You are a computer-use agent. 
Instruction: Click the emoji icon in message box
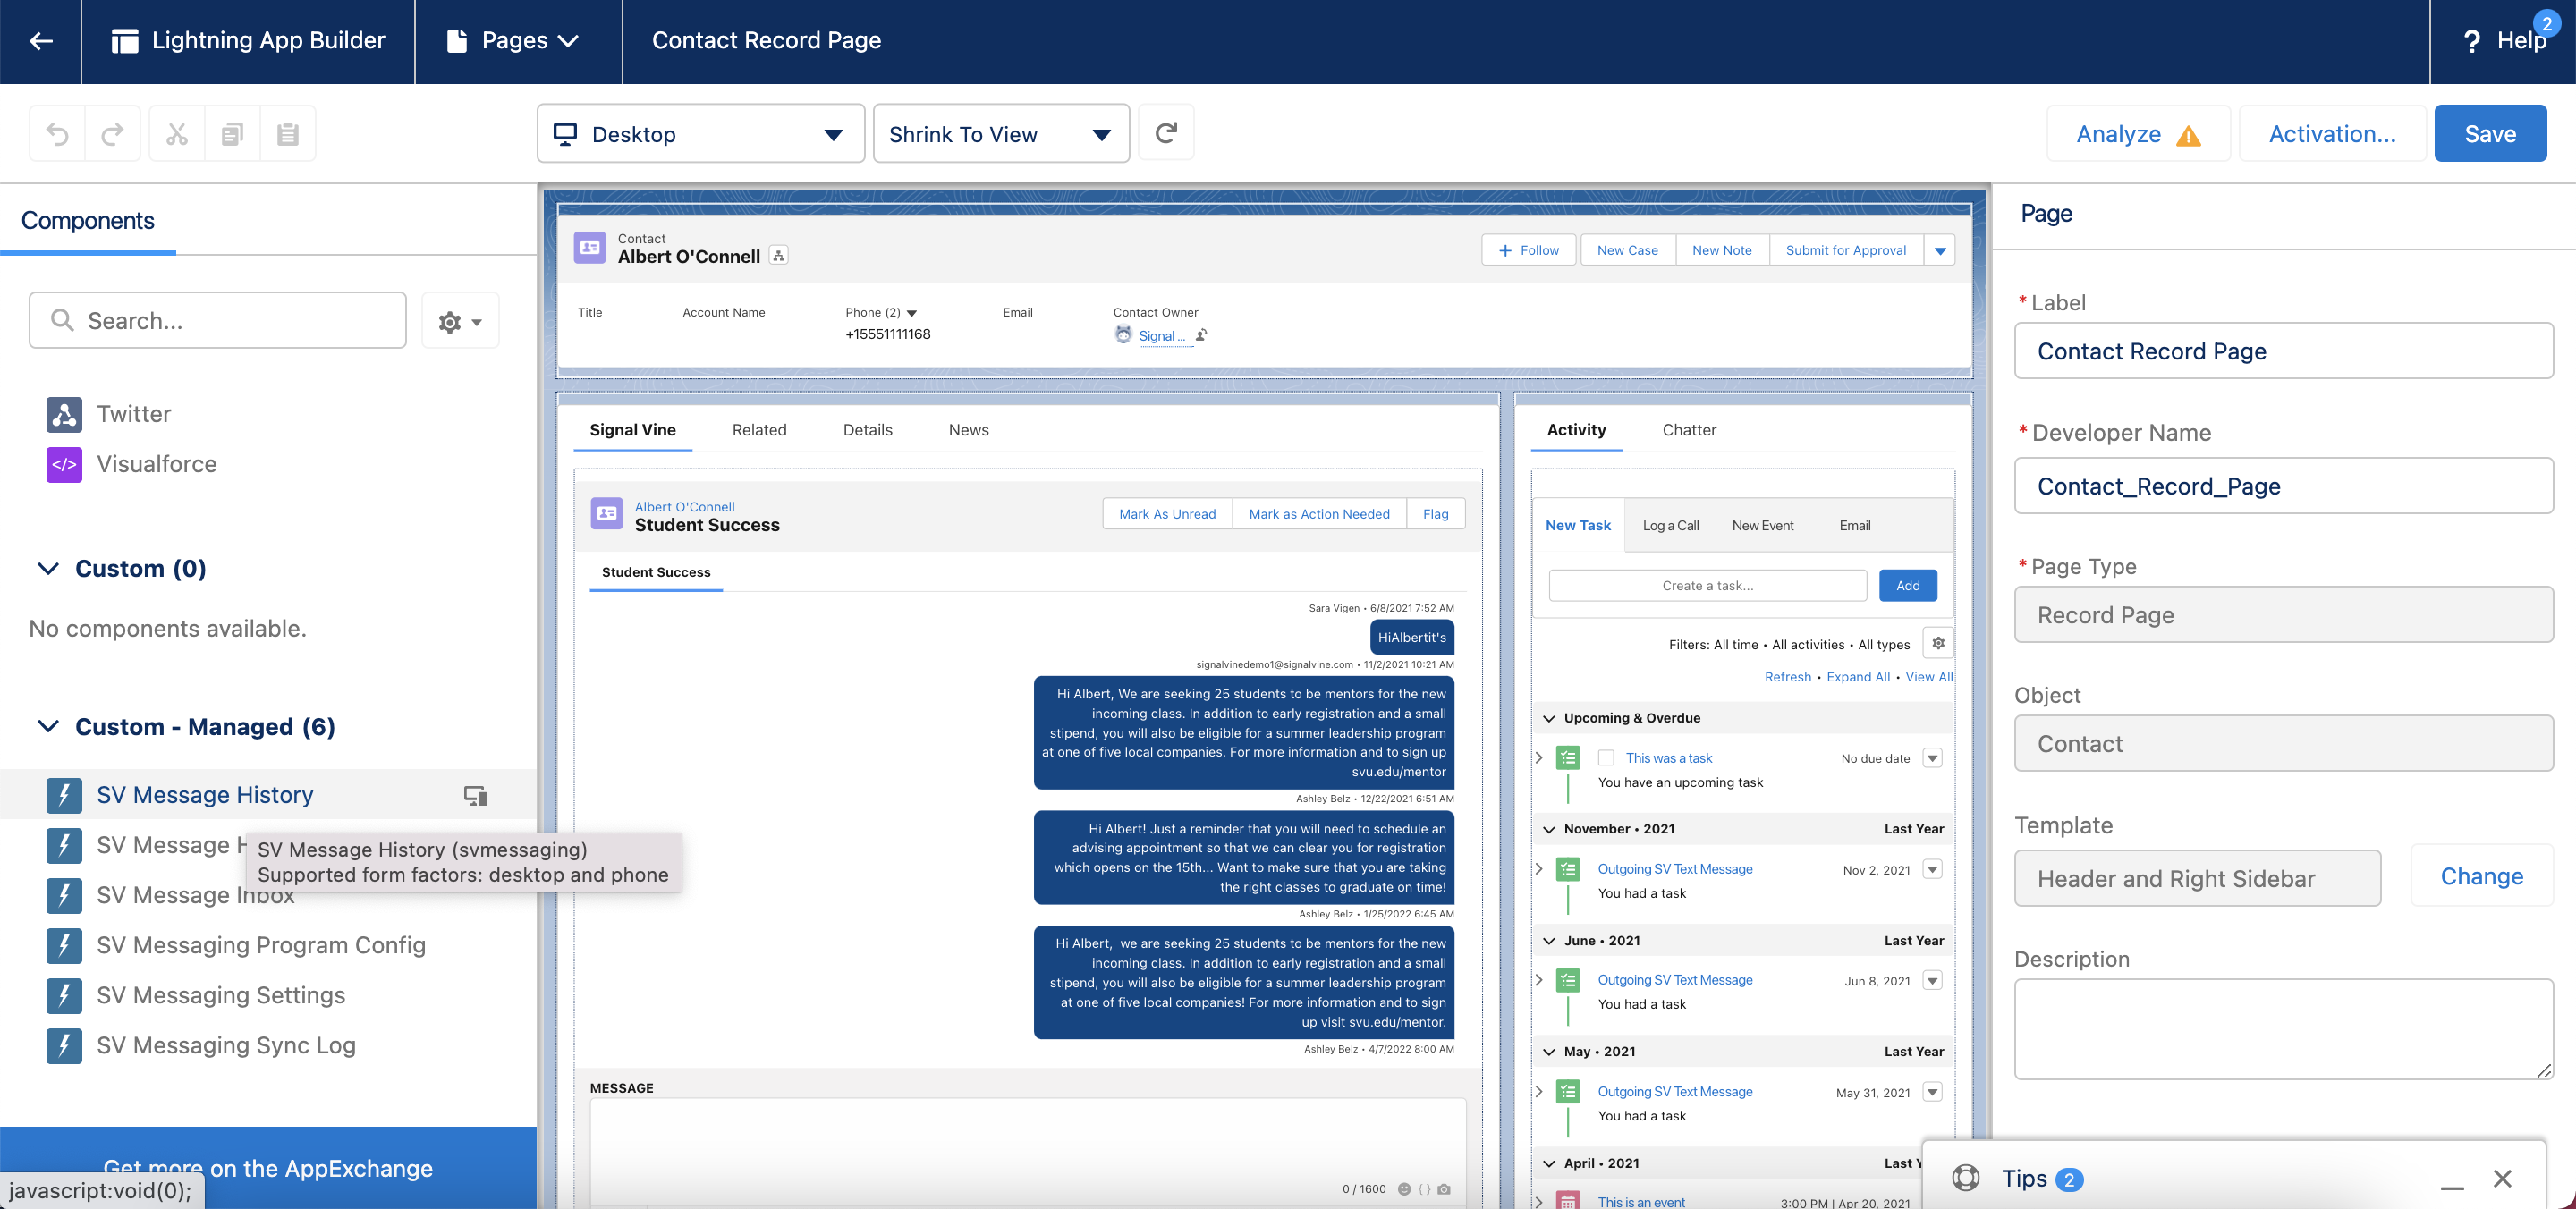1404,1189
